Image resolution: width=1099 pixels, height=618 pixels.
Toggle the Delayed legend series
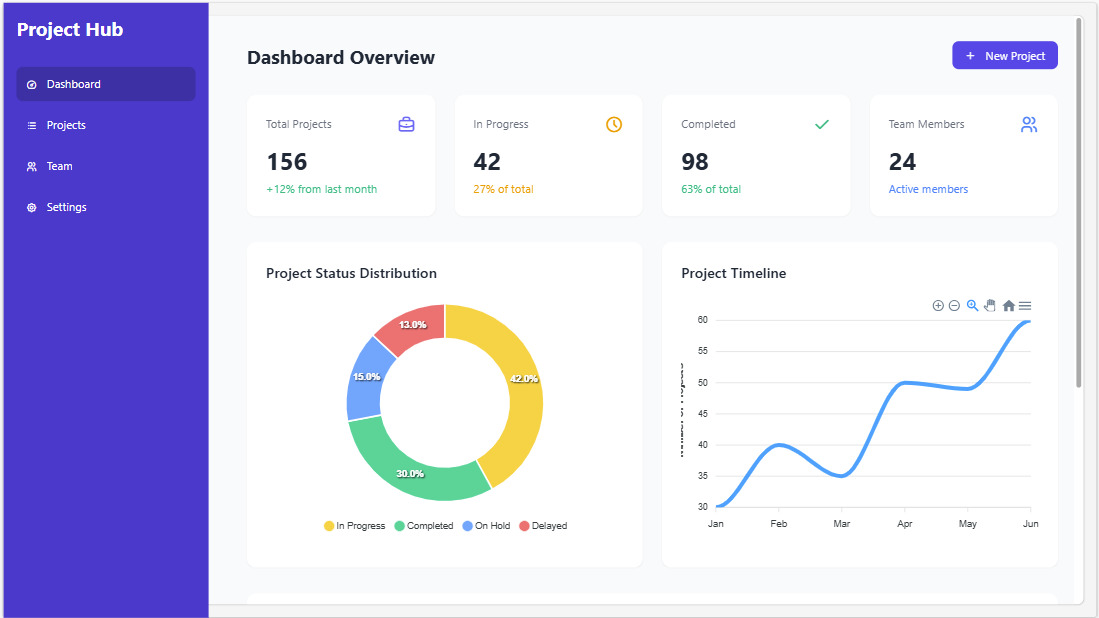[543, 526]
